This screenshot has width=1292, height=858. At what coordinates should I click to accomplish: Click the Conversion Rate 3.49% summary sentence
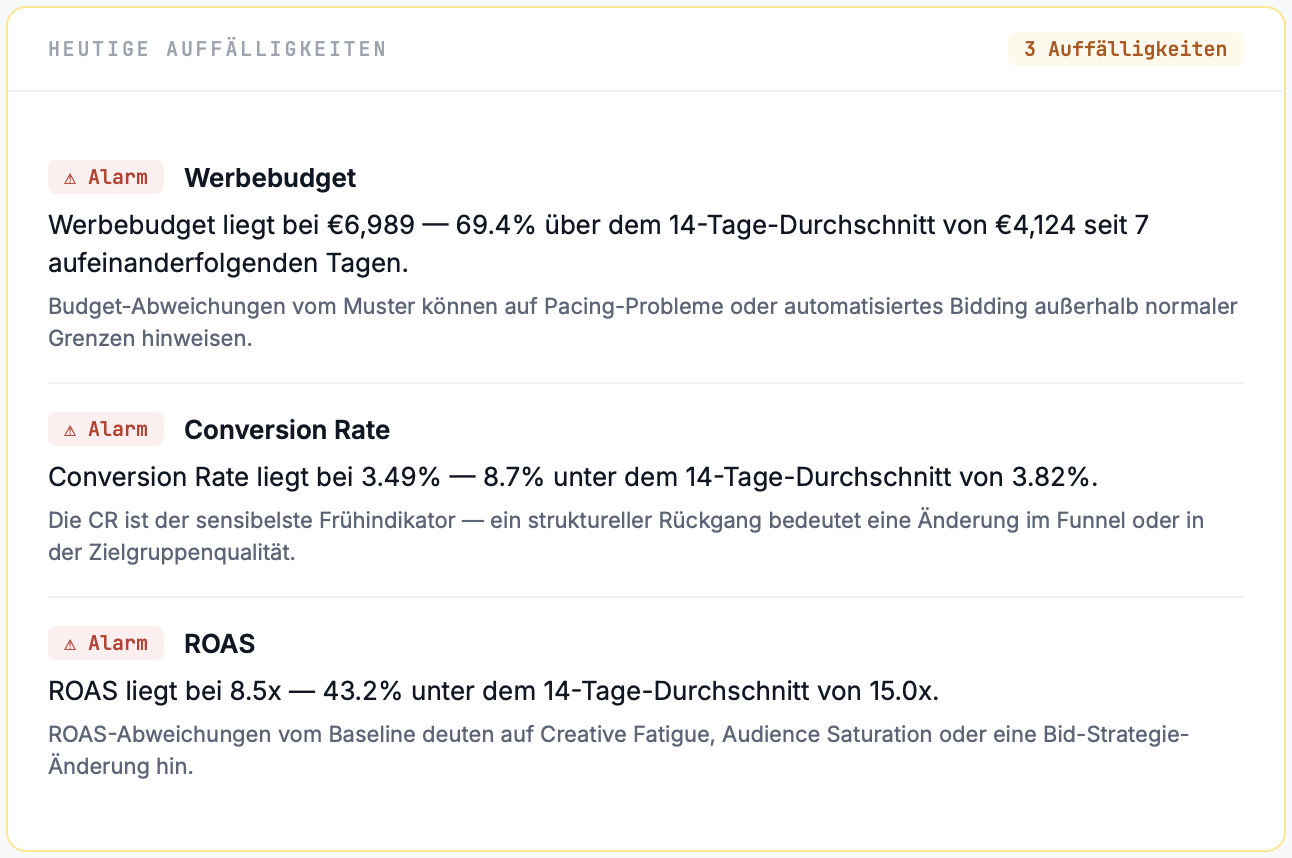(x=573, y=478)
